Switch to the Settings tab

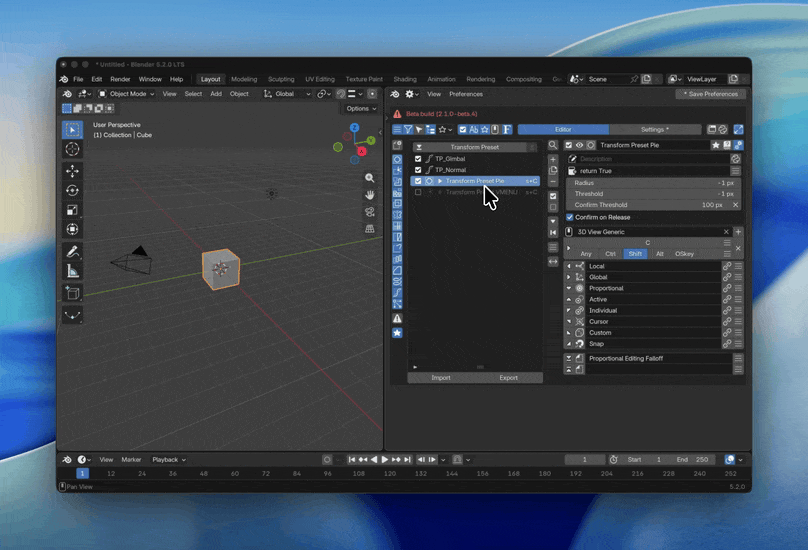[655, 129]
